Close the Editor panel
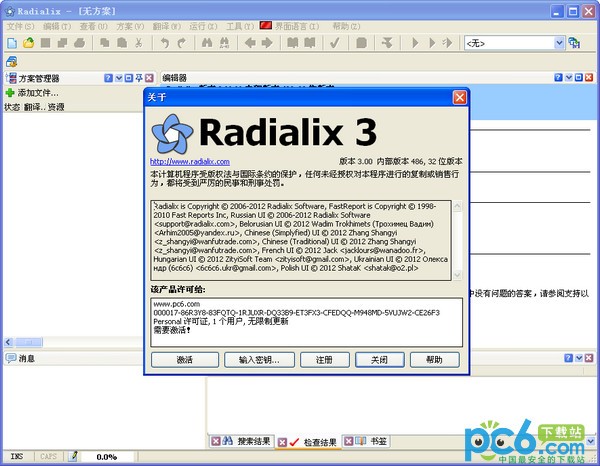Viewport: 600px width, 466px height. pos(589,78)
